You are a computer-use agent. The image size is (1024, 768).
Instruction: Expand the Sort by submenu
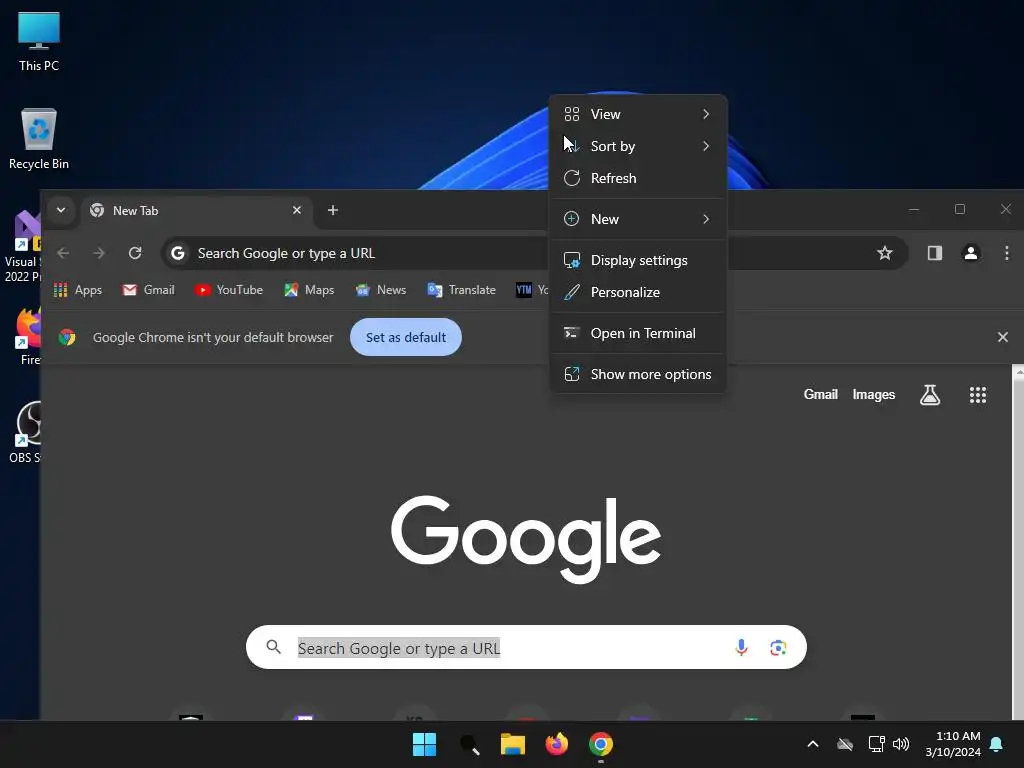[638, 146]
